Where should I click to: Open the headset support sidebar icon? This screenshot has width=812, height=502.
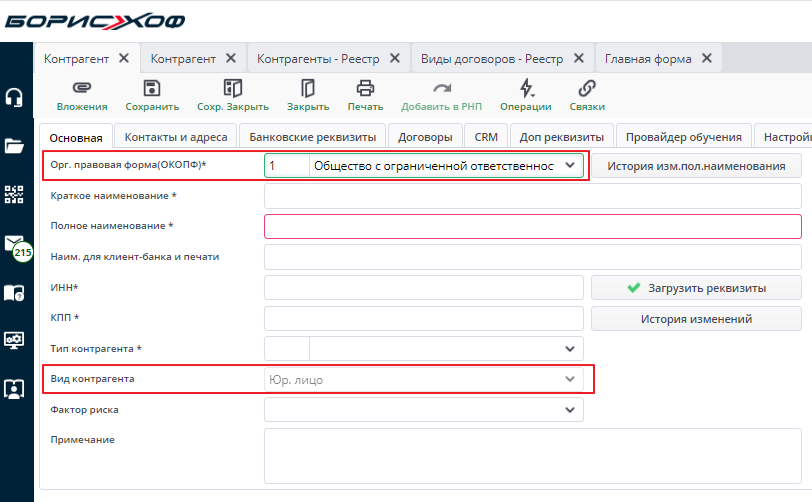(x=14, y=97)
